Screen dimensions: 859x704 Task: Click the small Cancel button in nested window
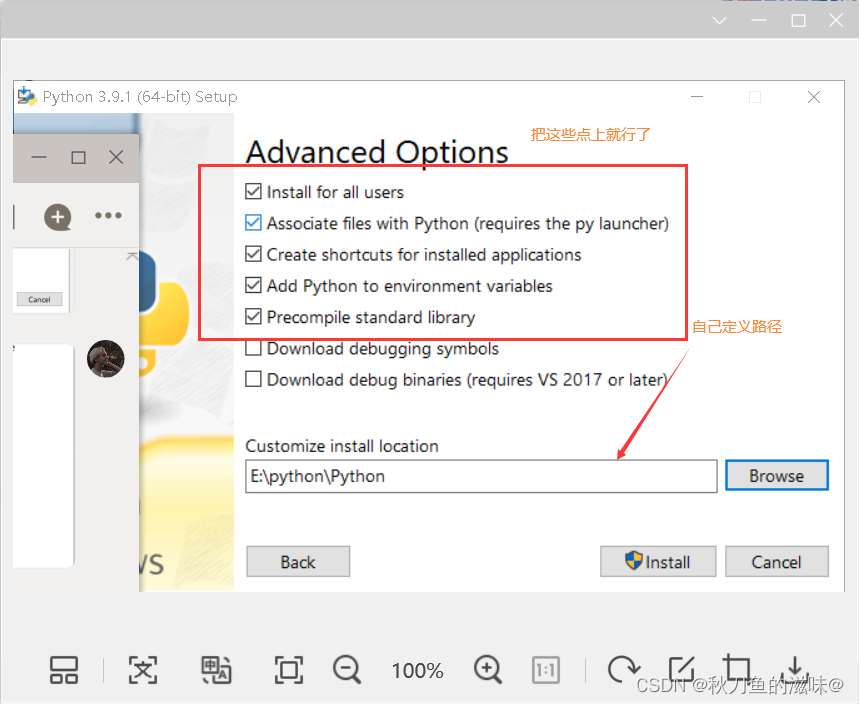(39, 300)
